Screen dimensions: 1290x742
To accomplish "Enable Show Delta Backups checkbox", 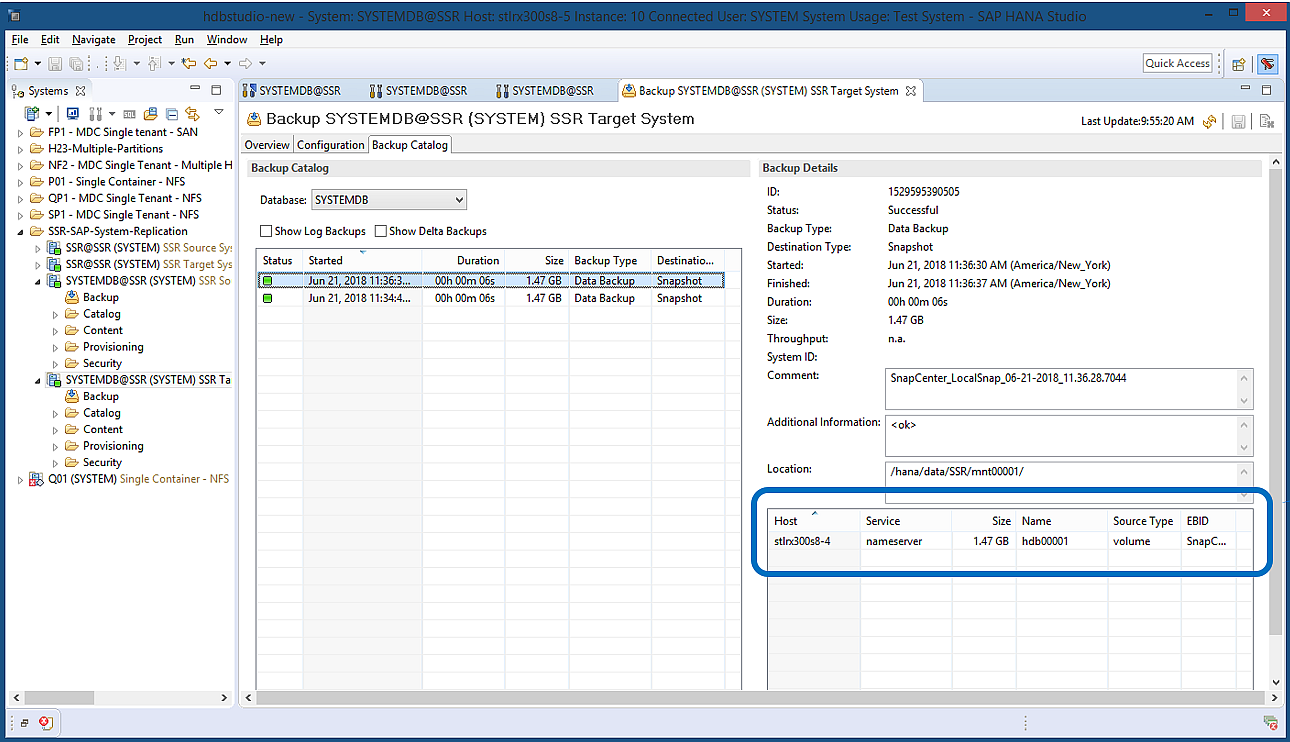I will 380,231.
